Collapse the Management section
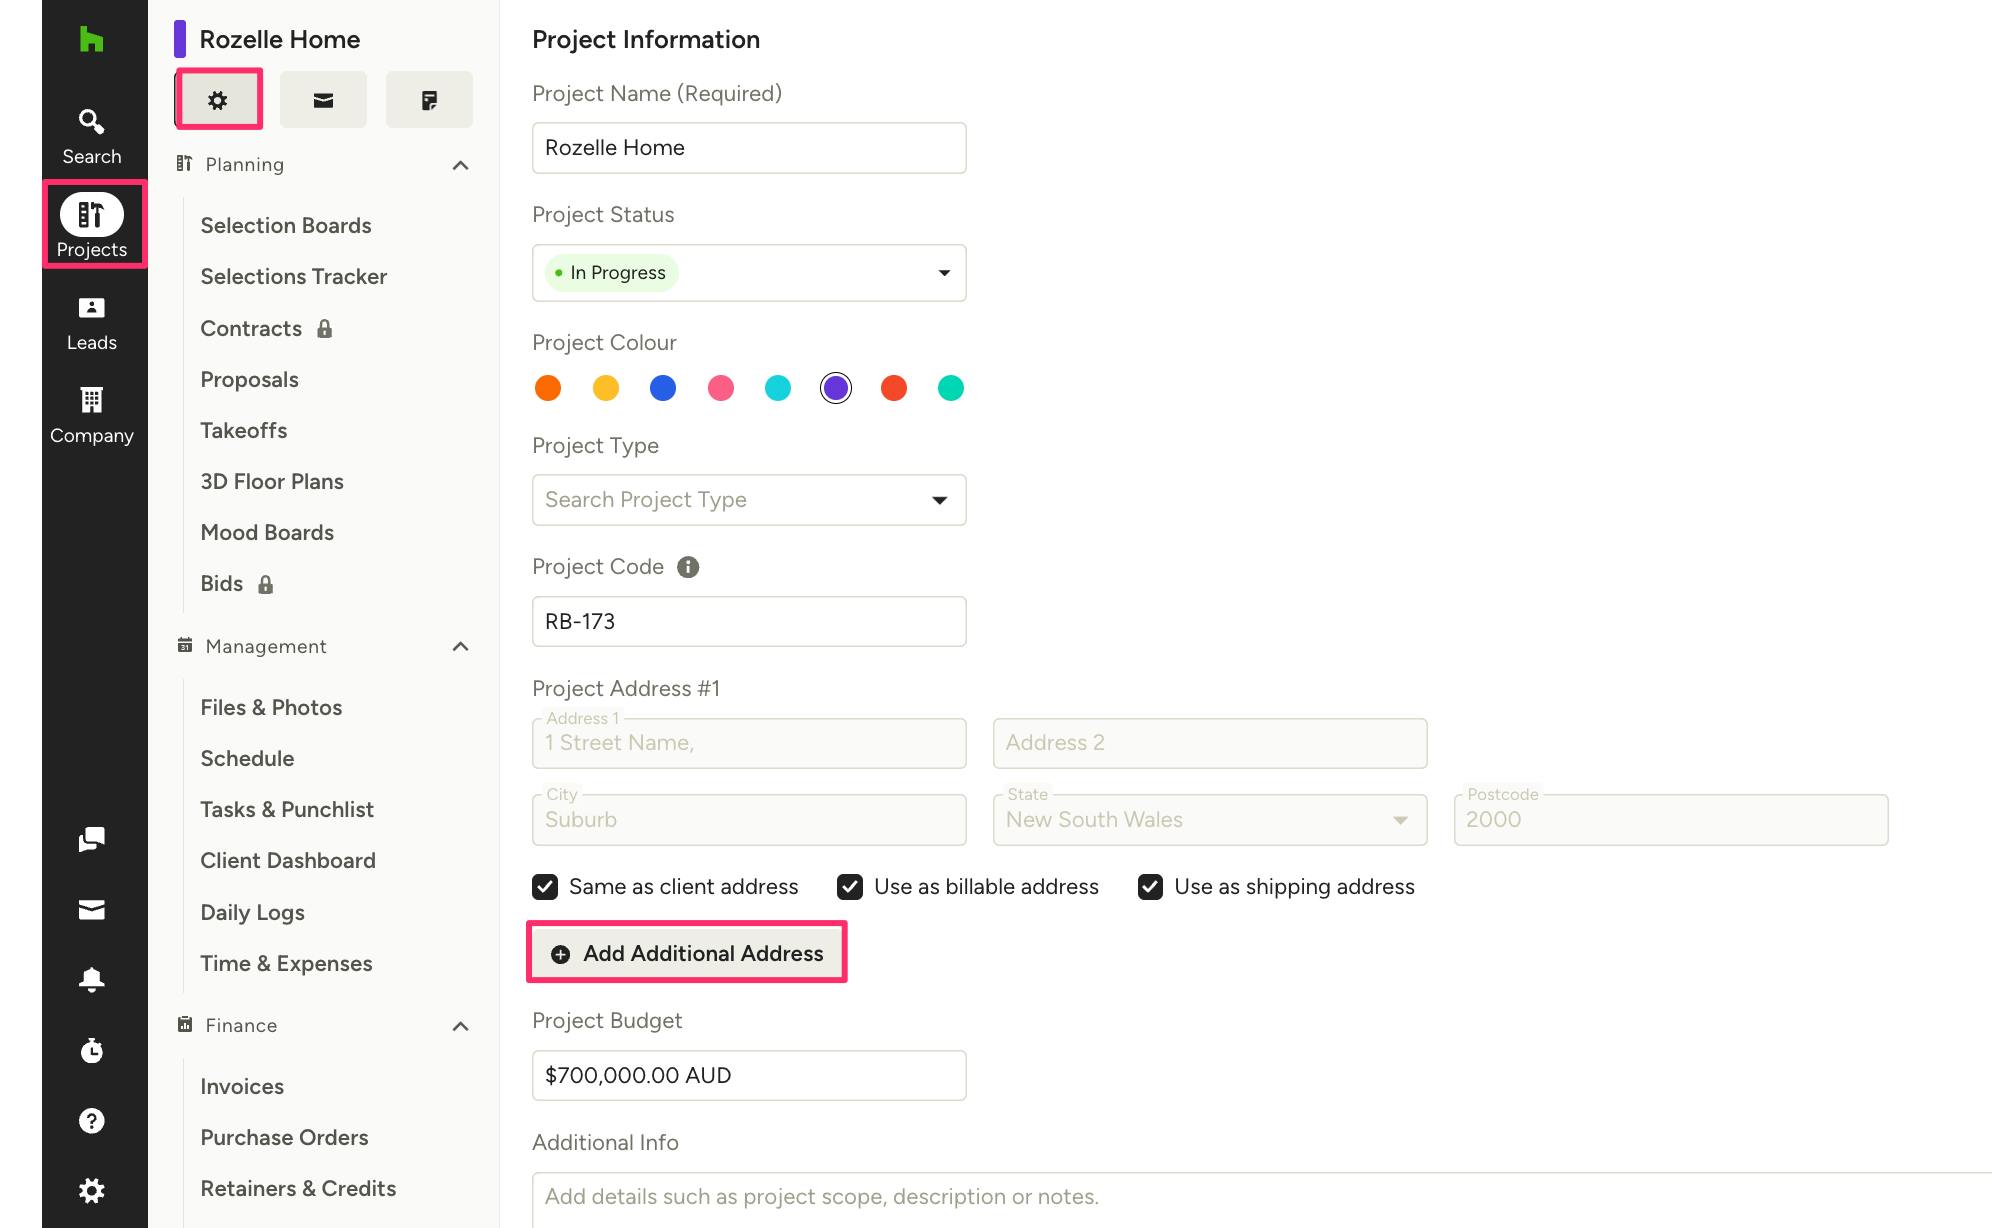Screen dimensions: 1992x1228 tap(460, 647)
